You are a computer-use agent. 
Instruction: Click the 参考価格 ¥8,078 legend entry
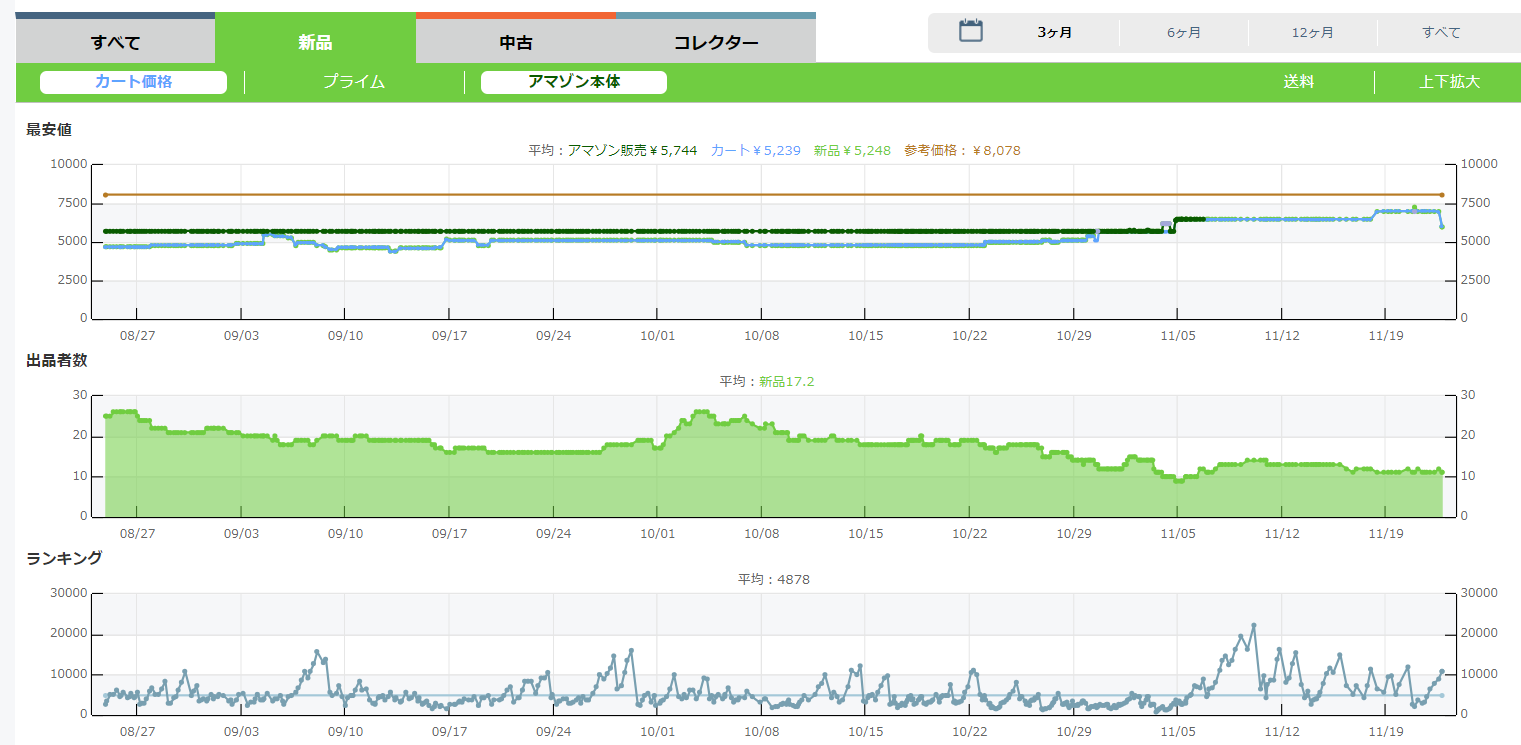point(962,150)
